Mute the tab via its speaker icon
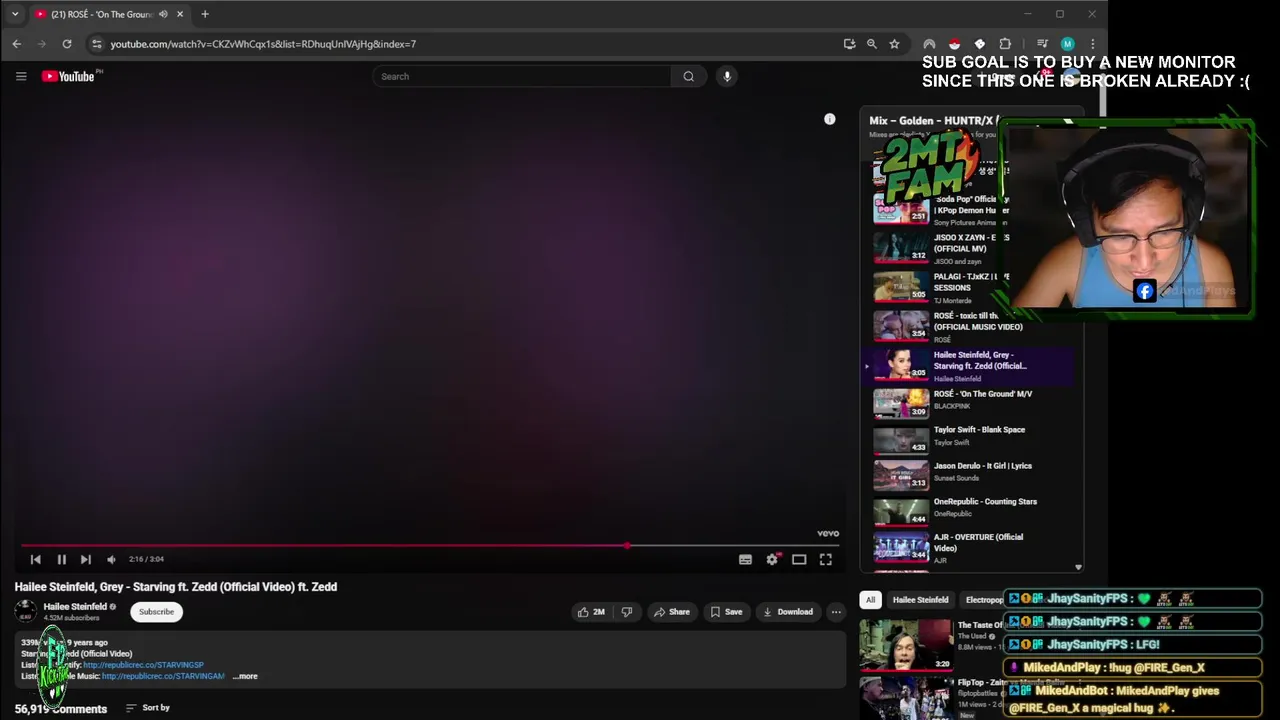This screenshot has width=1280, height=720. (163, 14)
